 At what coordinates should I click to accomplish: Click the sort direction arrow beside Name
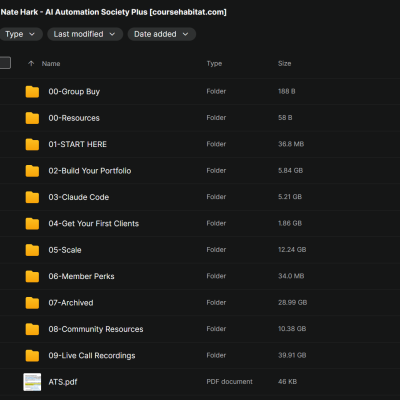[x=31, y=63]
